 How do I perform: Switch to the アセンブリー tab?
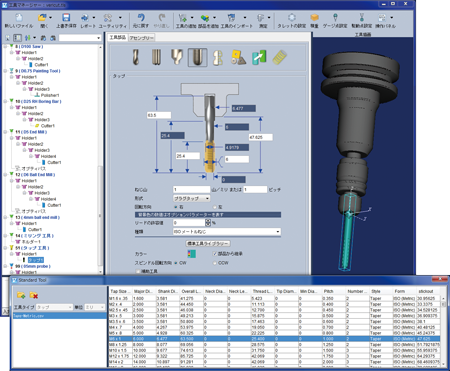(x=141, y=38)
